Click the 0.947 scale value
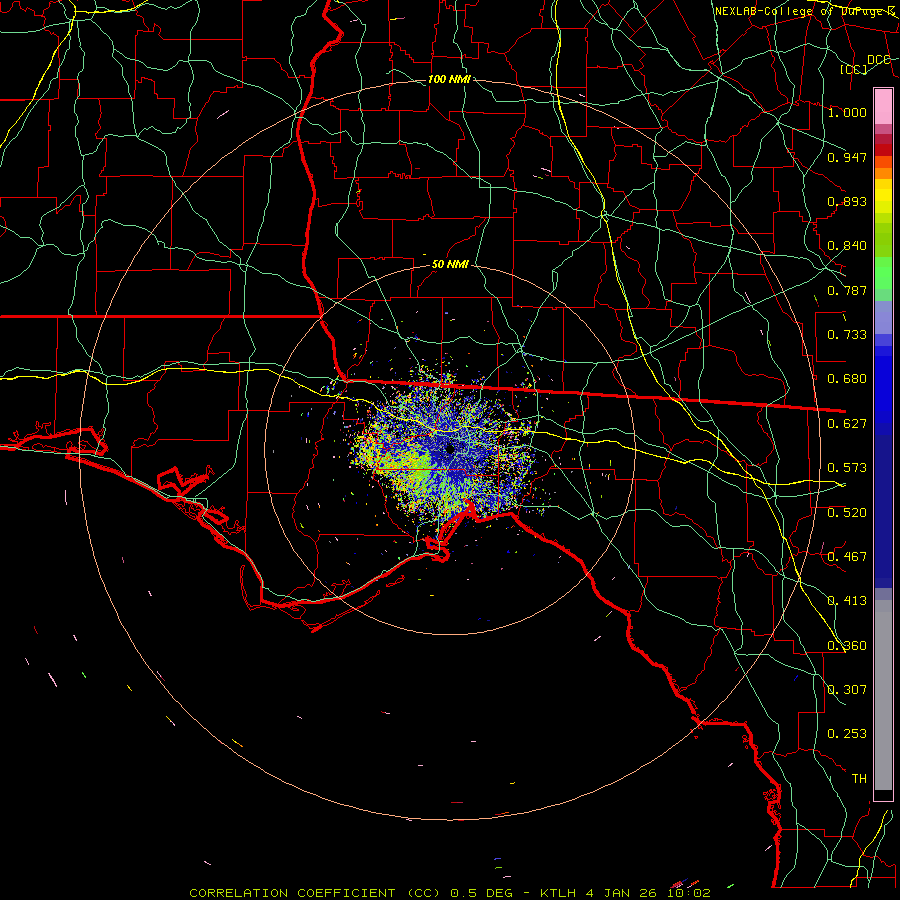Image resolution: width=900 pixels, height=900 pixels. click(847, 157)
